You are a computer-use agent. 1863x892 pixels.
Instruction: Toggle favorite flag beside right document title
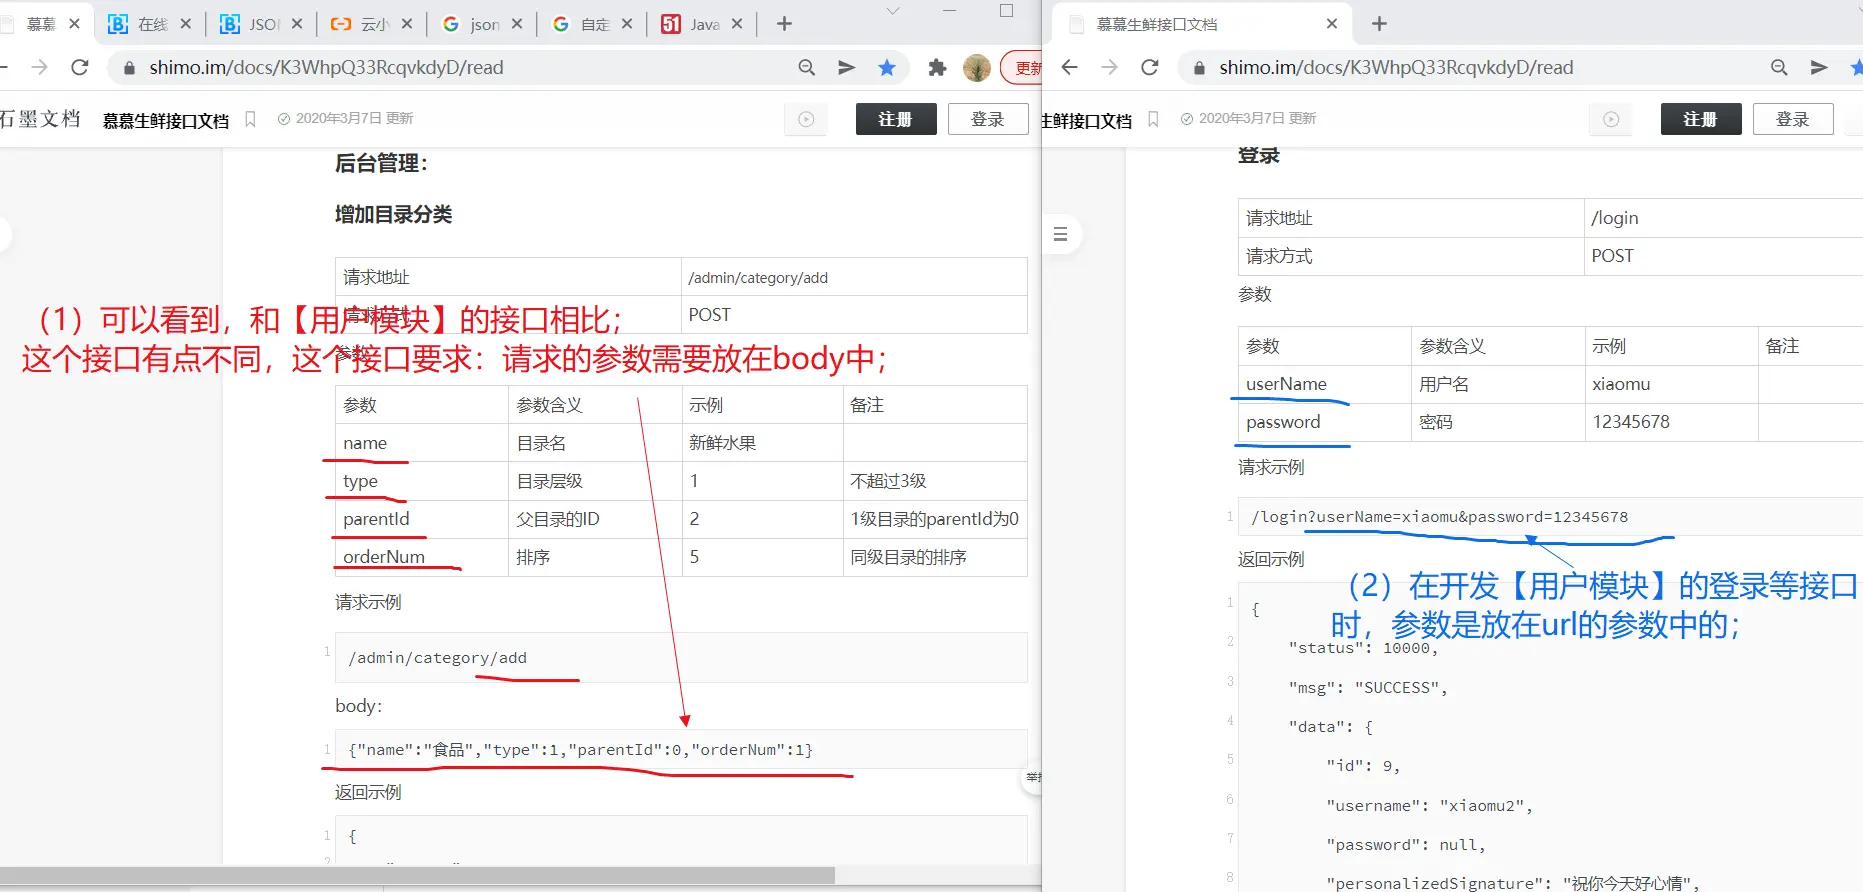1153,119
